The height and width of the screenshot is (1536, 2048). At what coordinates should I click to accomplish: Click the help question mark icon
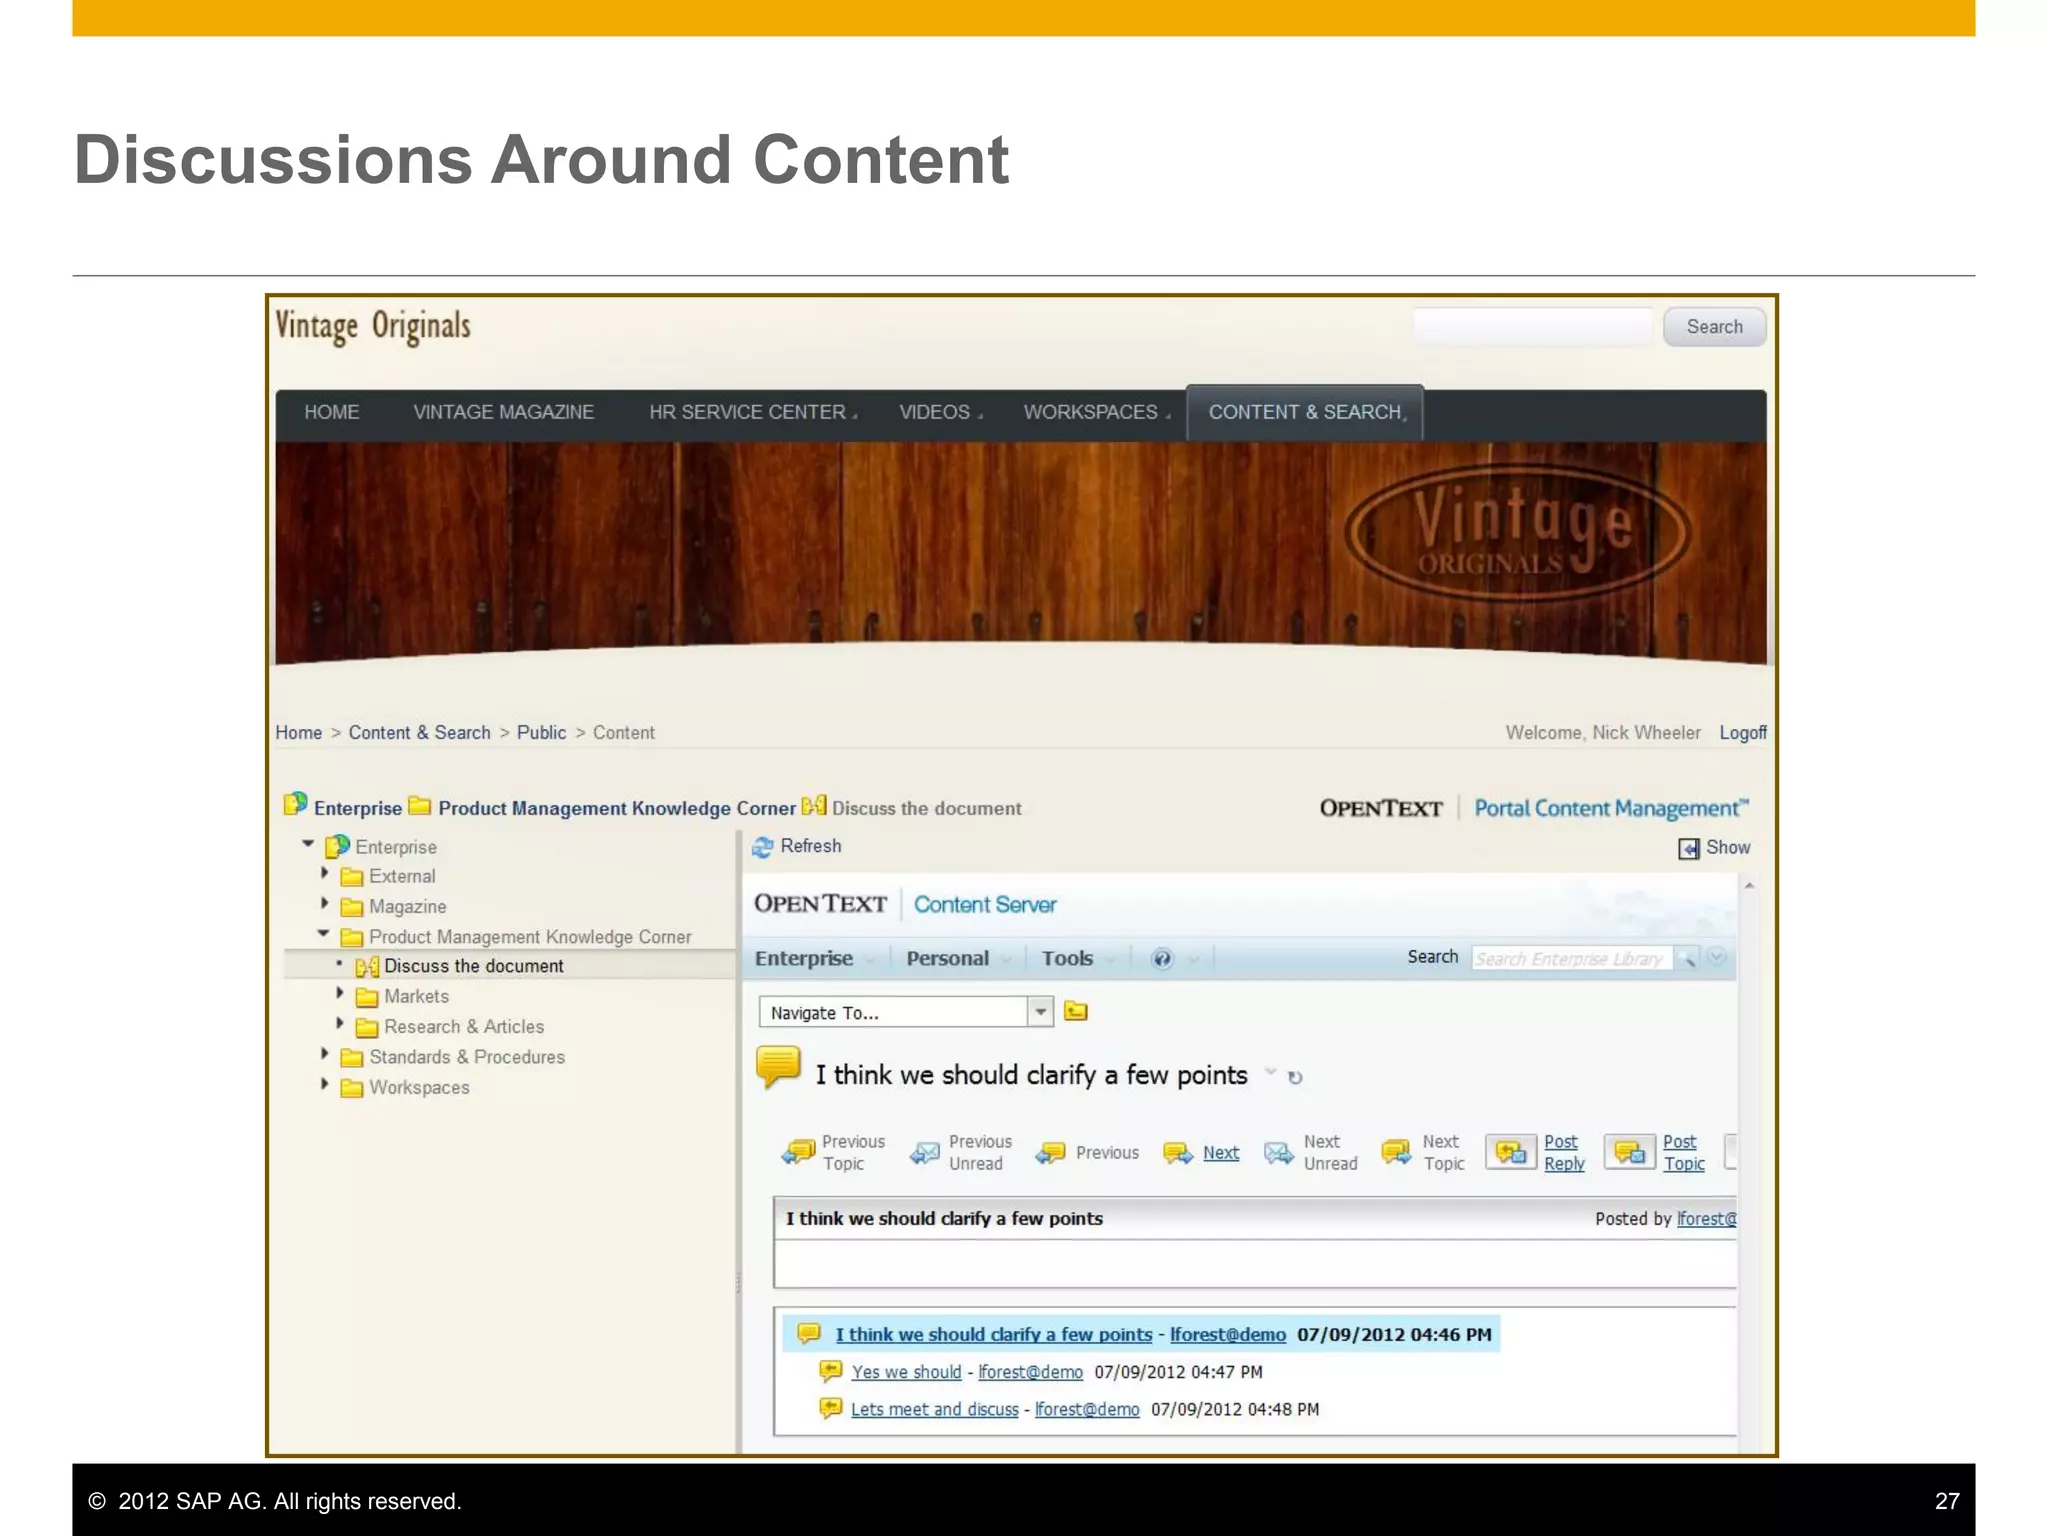click(x=1162, y=959)
